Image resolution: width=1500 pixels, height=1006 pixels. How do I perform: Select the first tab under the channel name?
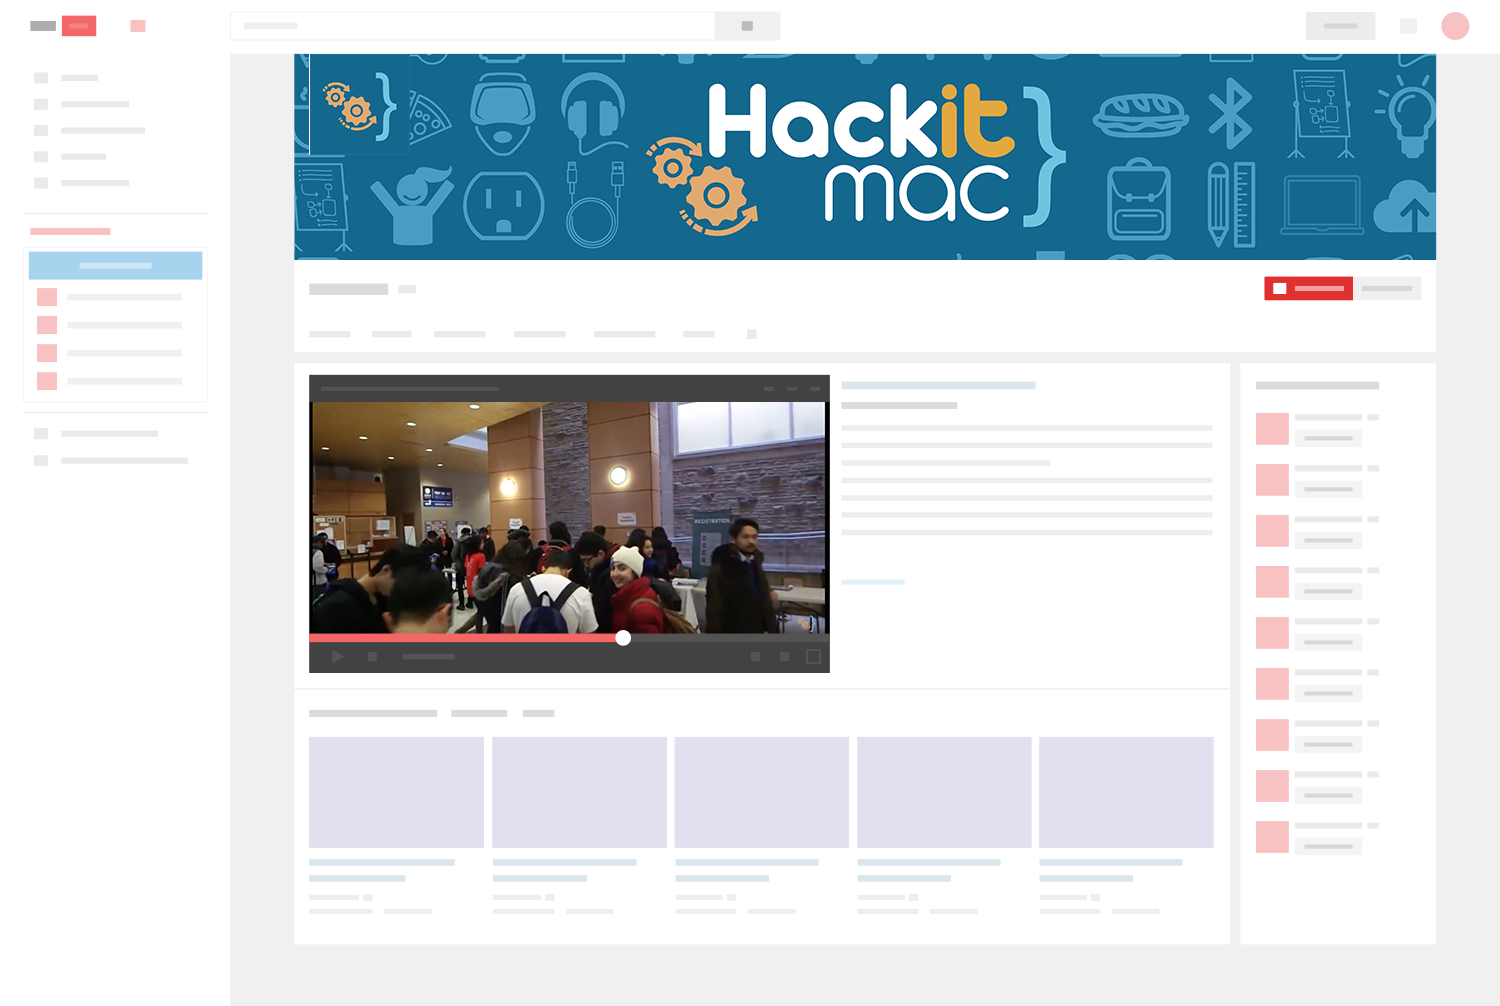[x=329, y=334]
